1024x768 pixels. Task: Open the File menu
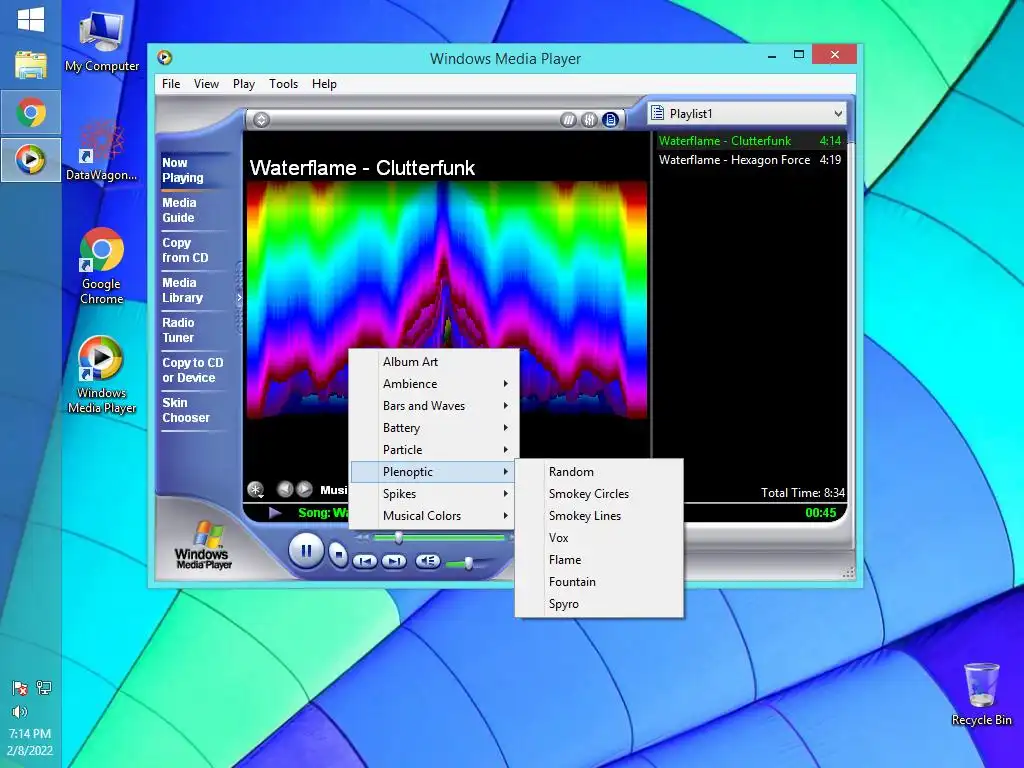(171, 84)
